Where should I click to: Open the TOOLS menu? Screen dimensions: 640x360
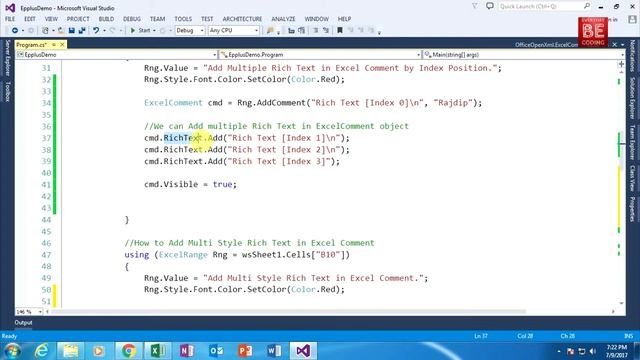pyautogui.click(x=183, y=19)
